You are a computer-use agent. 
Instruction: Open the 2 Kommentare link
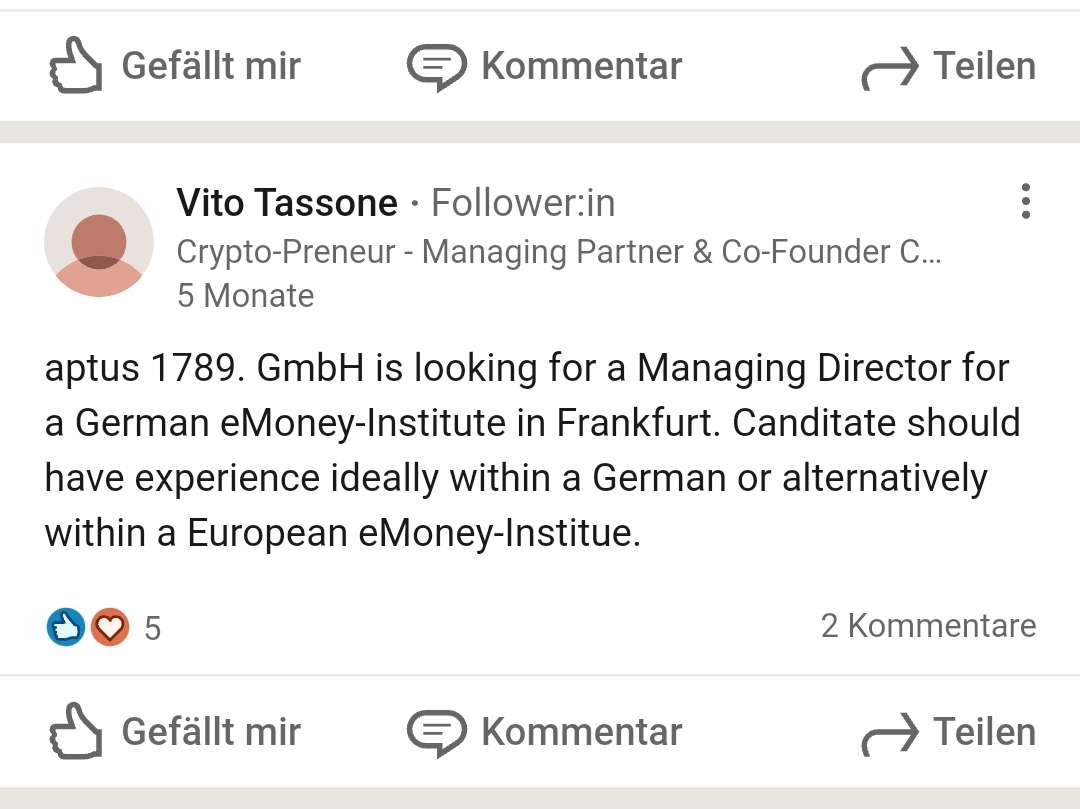(928, 625)
